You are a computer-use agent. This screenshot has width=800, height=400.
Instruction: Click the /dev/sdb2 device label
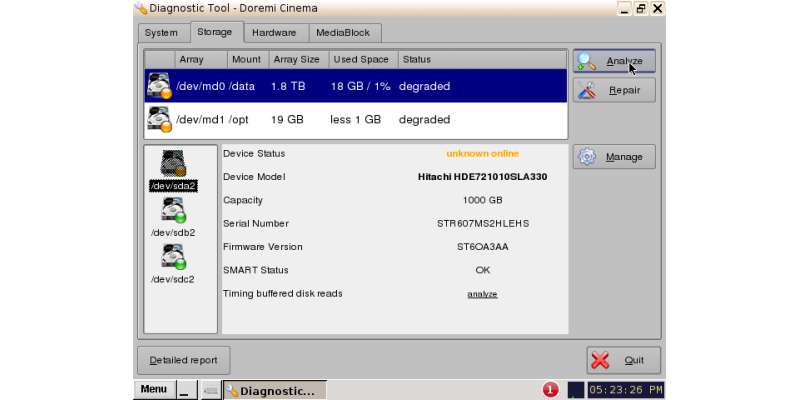173,233
